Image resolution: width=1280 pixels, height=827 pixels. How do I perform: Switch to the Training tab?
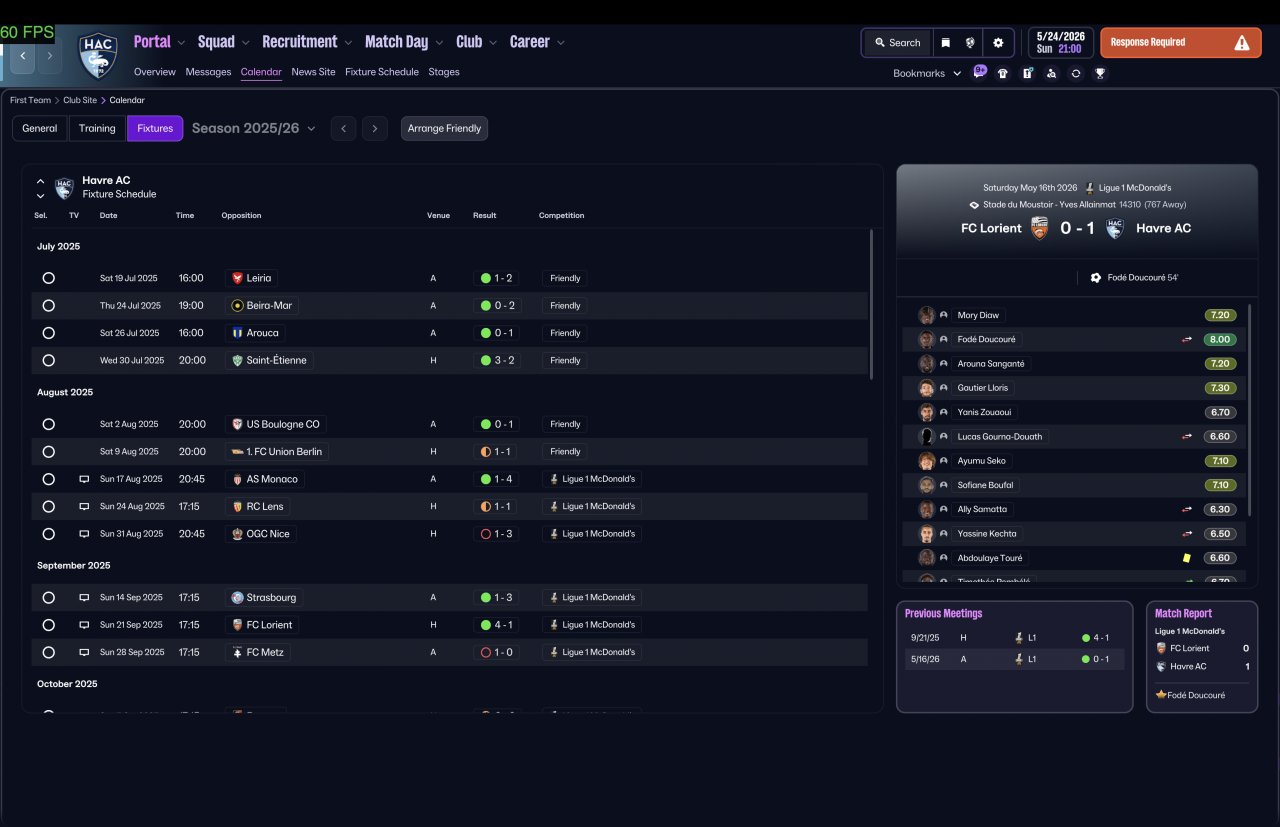tap(97, 128)
